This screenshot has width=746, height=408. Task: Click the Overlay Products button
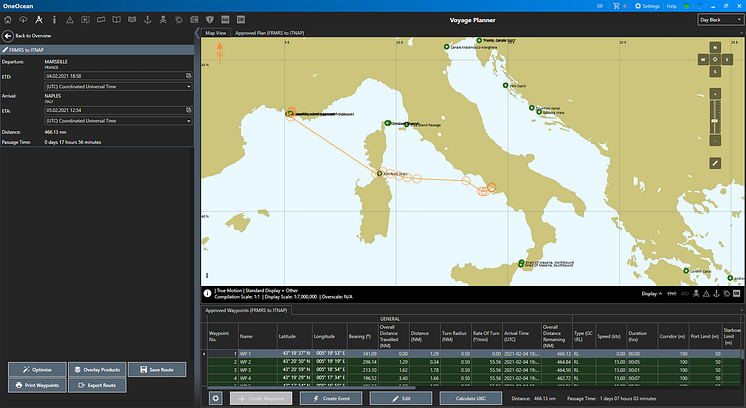tap(97, 369)
